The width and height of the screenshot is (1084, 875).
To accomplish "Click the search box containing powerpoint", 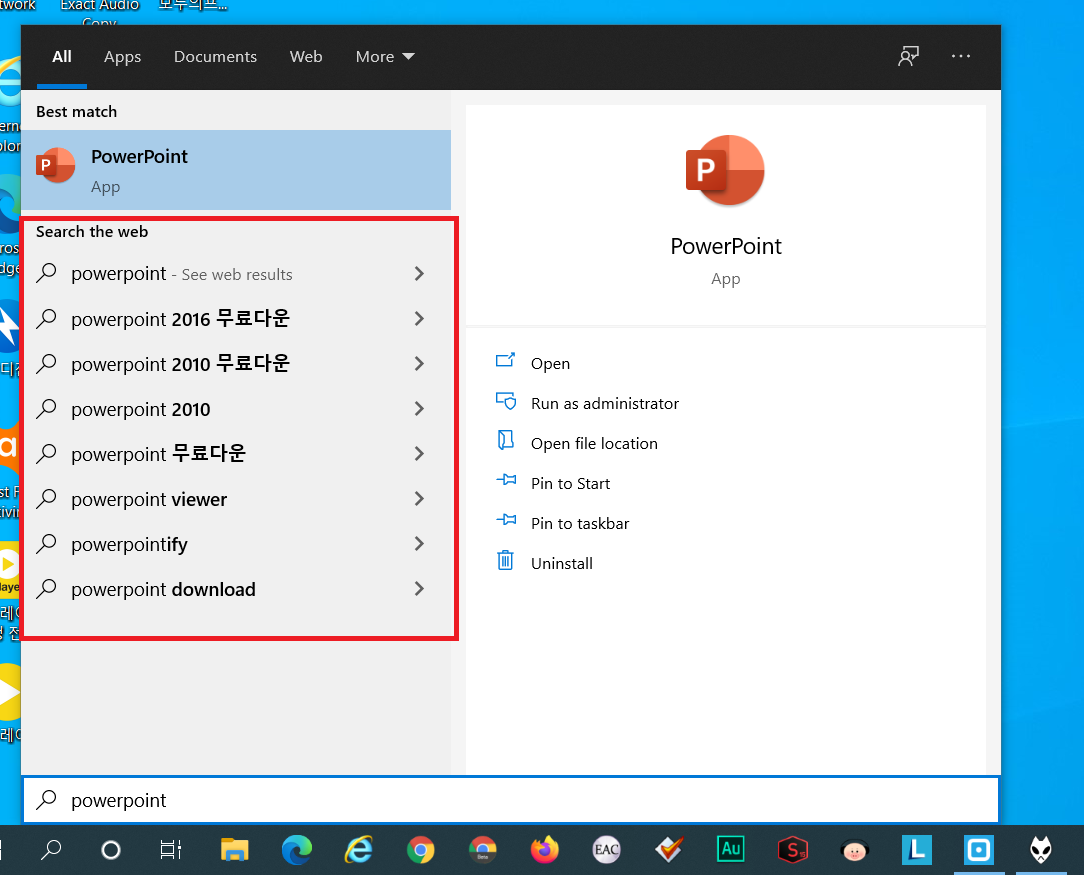I will (x=511, y=800).
